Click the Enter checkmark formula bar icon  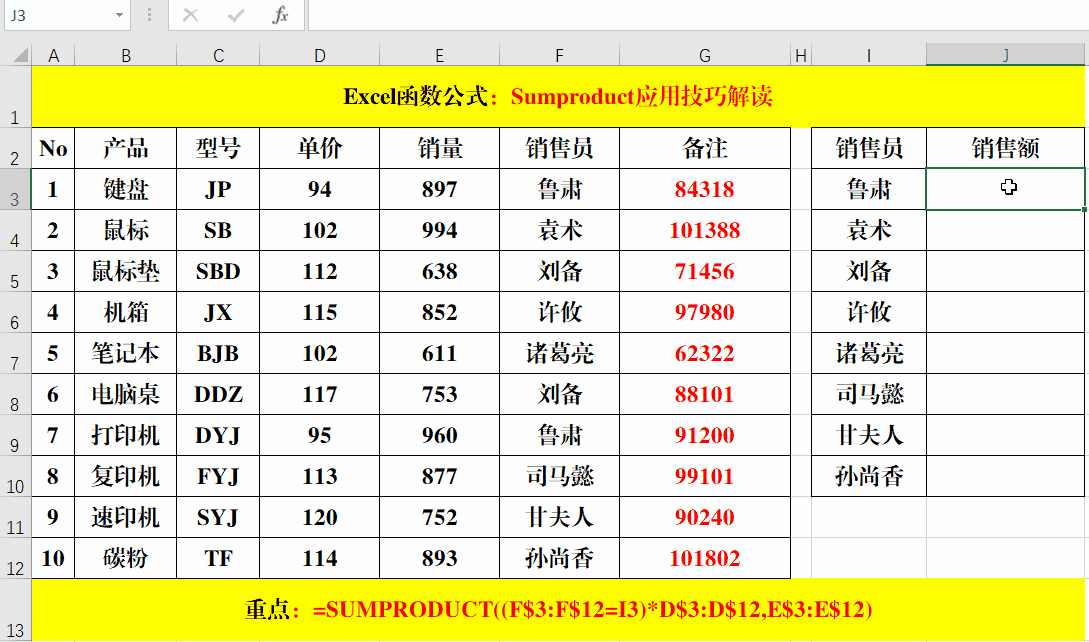(x=236, y=15)
